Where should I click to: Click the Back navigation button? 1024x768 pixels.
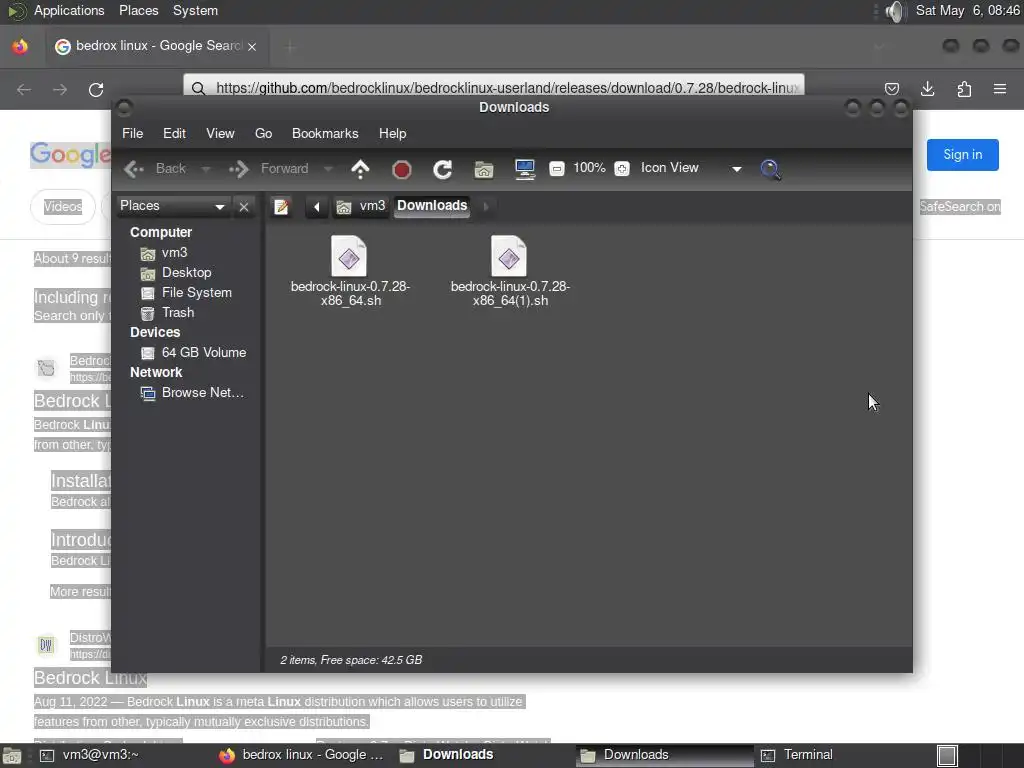tap(155, 169)
